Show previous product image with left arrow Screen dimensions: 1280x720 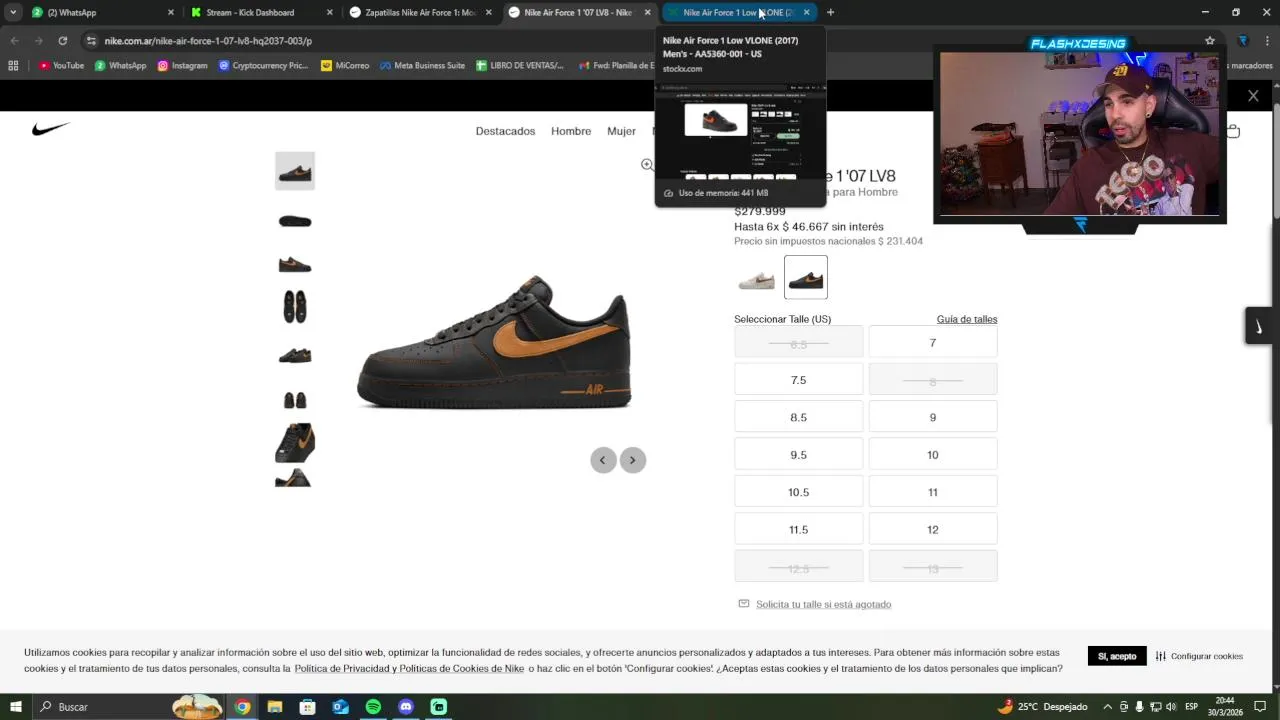(602, 460)
